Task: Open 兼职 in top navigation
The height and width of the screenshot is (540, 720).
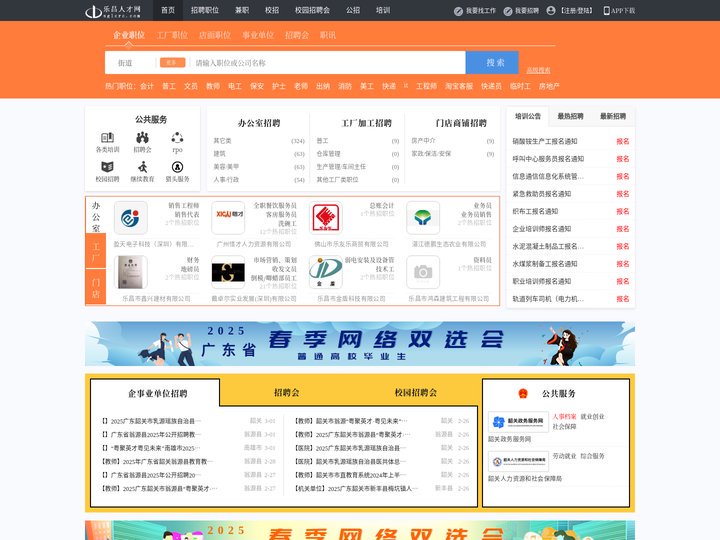Action: coord(242,10)
